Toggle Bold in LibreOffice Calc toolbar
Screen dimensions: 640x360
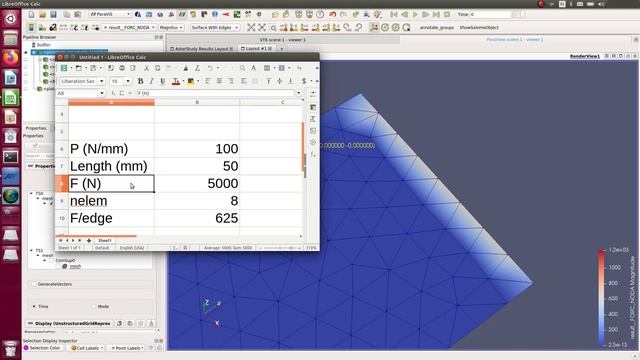click(x=140, y=81)
